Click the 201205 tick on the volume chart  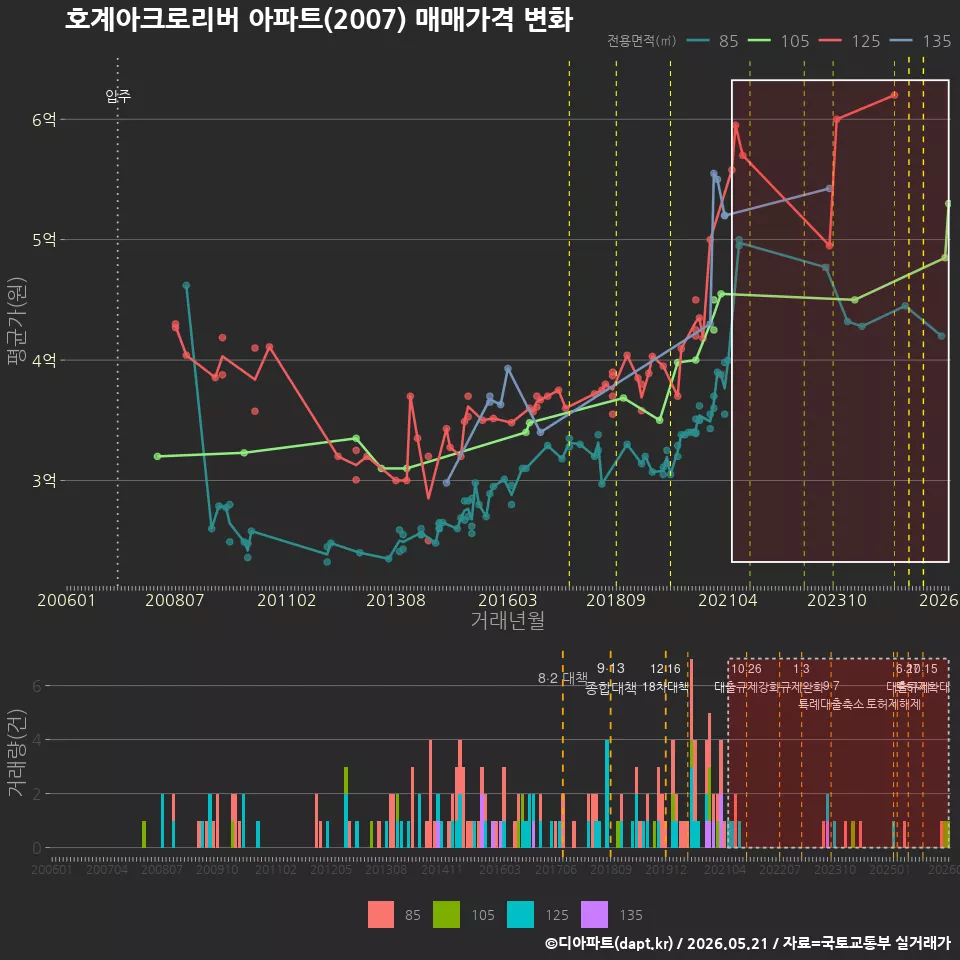(331, 869)
